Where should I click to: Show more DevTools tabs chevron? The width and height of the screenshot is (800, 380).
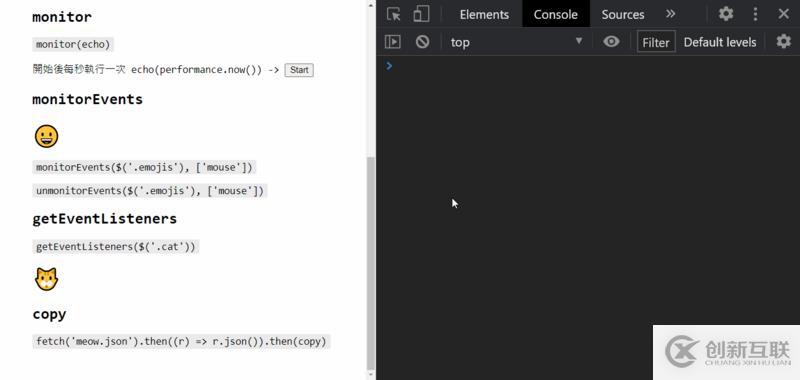670,14
